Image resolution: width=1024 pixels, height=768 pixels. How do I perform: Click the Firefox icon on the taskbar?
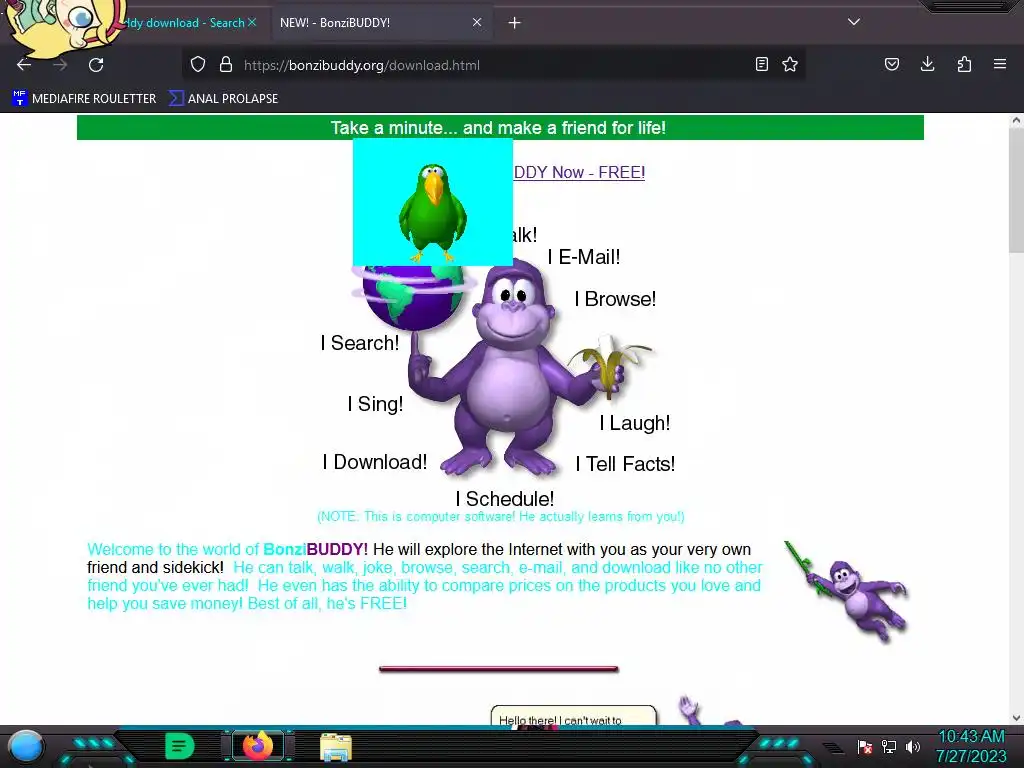(258, 745)
